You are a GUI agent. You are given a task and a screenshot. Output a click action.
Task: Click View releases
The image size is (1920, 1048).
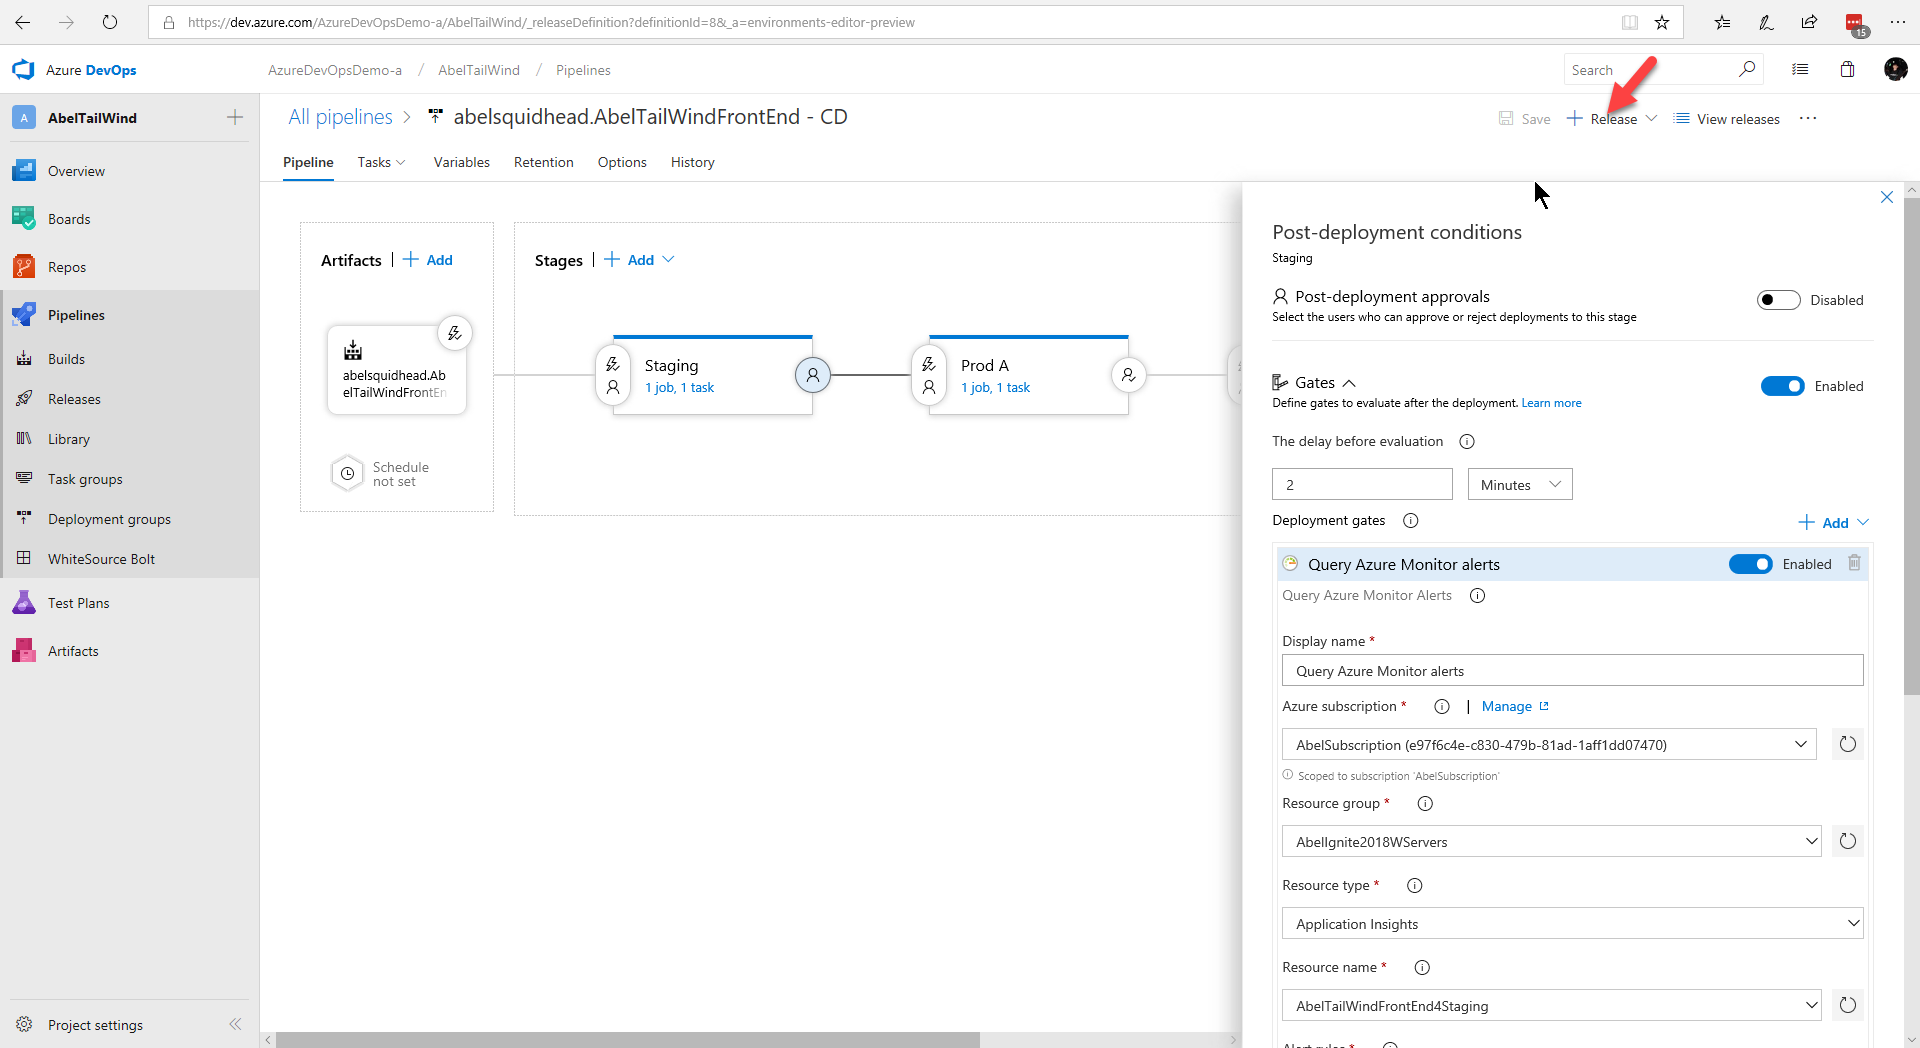tap(1727, 119)
